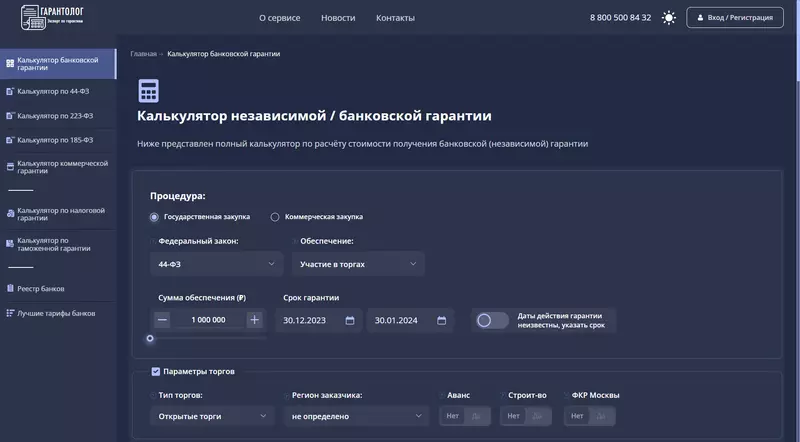Click the сумма обеспечения field with 1 000 000
Viewport: 800px width, 442px height.
[208, 320]
